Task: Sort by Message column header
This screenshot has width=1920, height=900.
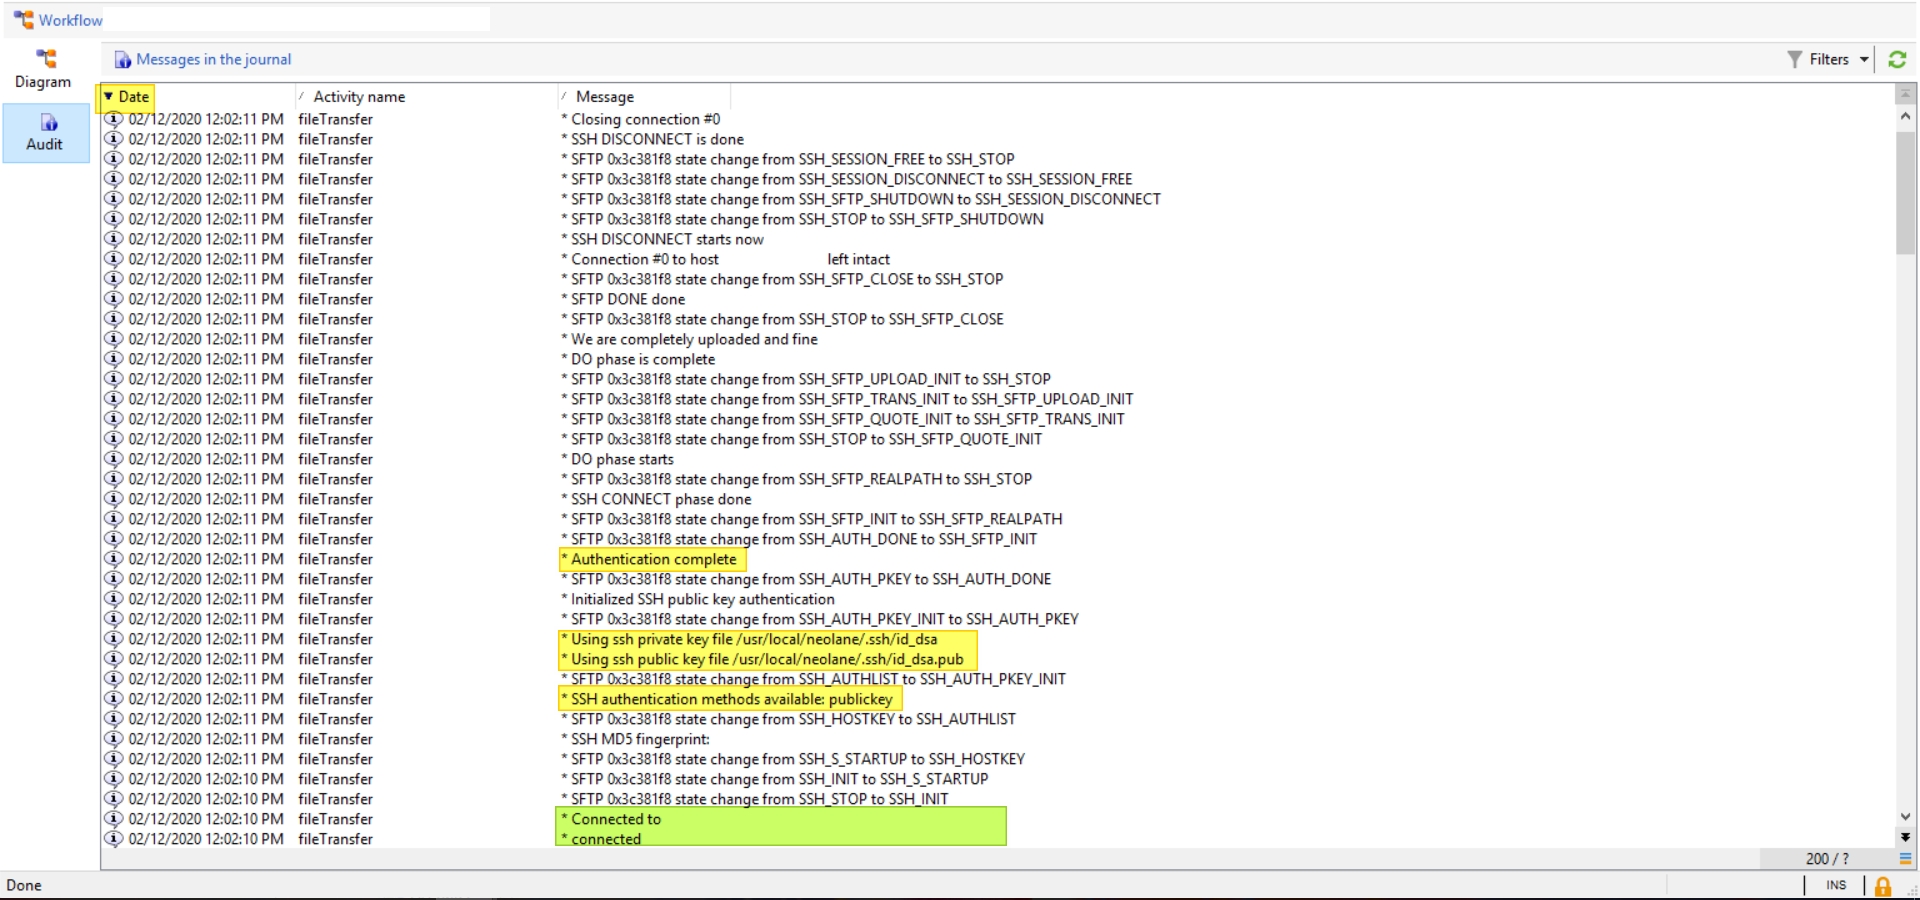Action: (604, 97)
